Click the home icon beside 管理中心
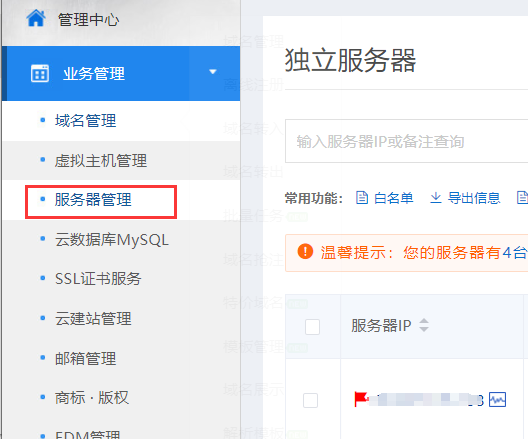This screenshot has width=528, height=439. [36, 18]
